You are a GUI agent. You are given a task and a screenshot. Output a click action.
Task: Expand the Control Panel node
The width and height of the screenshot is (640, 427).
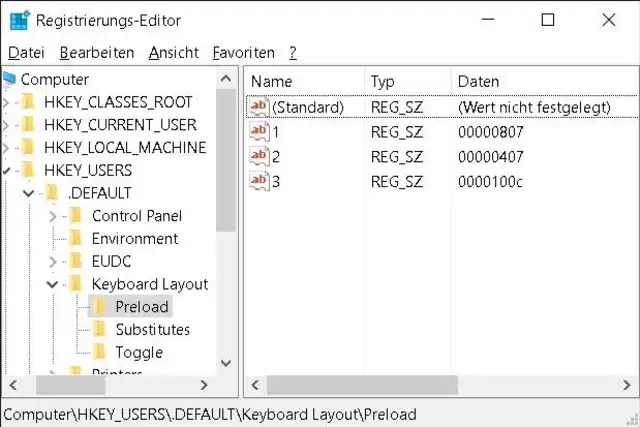point(52,216)
